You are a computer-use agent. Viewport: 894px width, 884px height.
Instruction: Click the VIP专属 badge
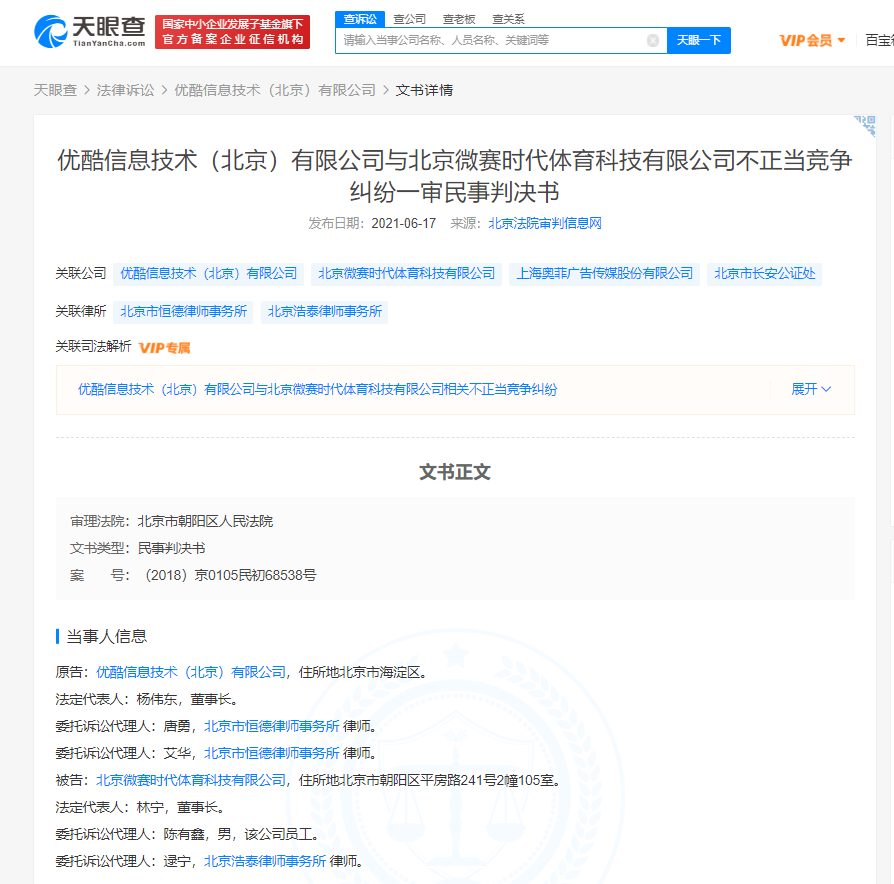pos(164,348)
